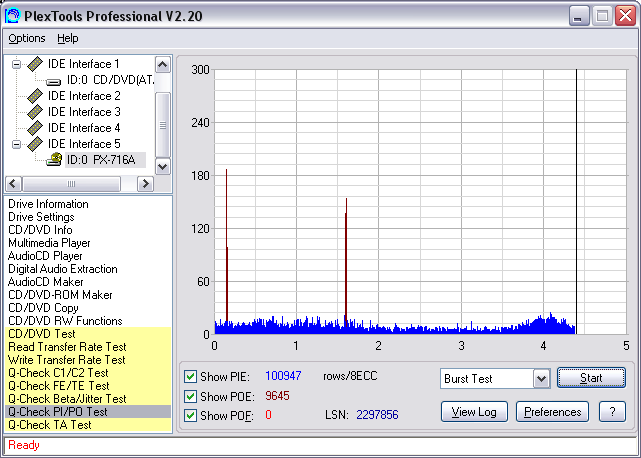Start the PI/PO test
The image size is (641, 458).
pyautogui.click(x=591, y=378)
